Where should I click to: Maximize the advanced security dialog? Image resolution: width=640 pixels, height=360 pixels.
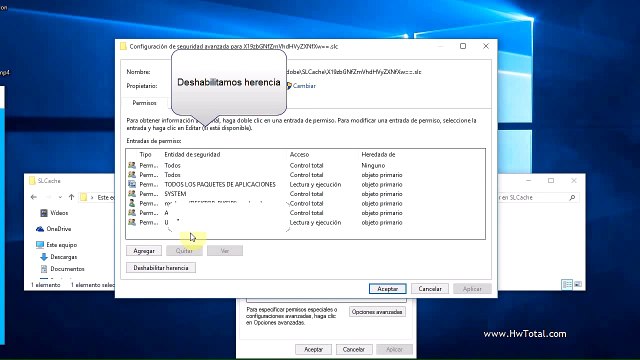(463, 46)
